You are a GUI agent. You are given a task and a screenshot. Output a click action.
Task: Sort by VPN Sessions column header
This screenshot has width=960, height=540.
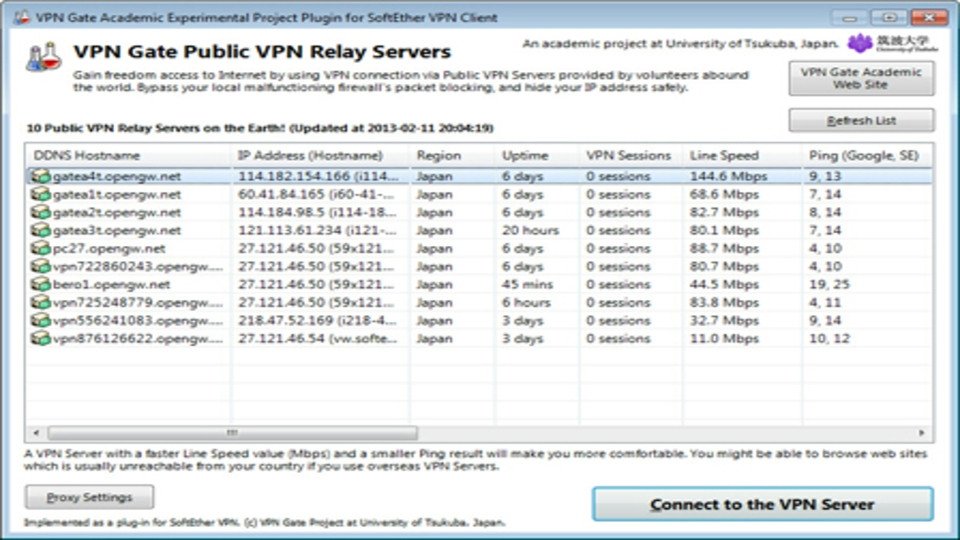coord(631,156)
